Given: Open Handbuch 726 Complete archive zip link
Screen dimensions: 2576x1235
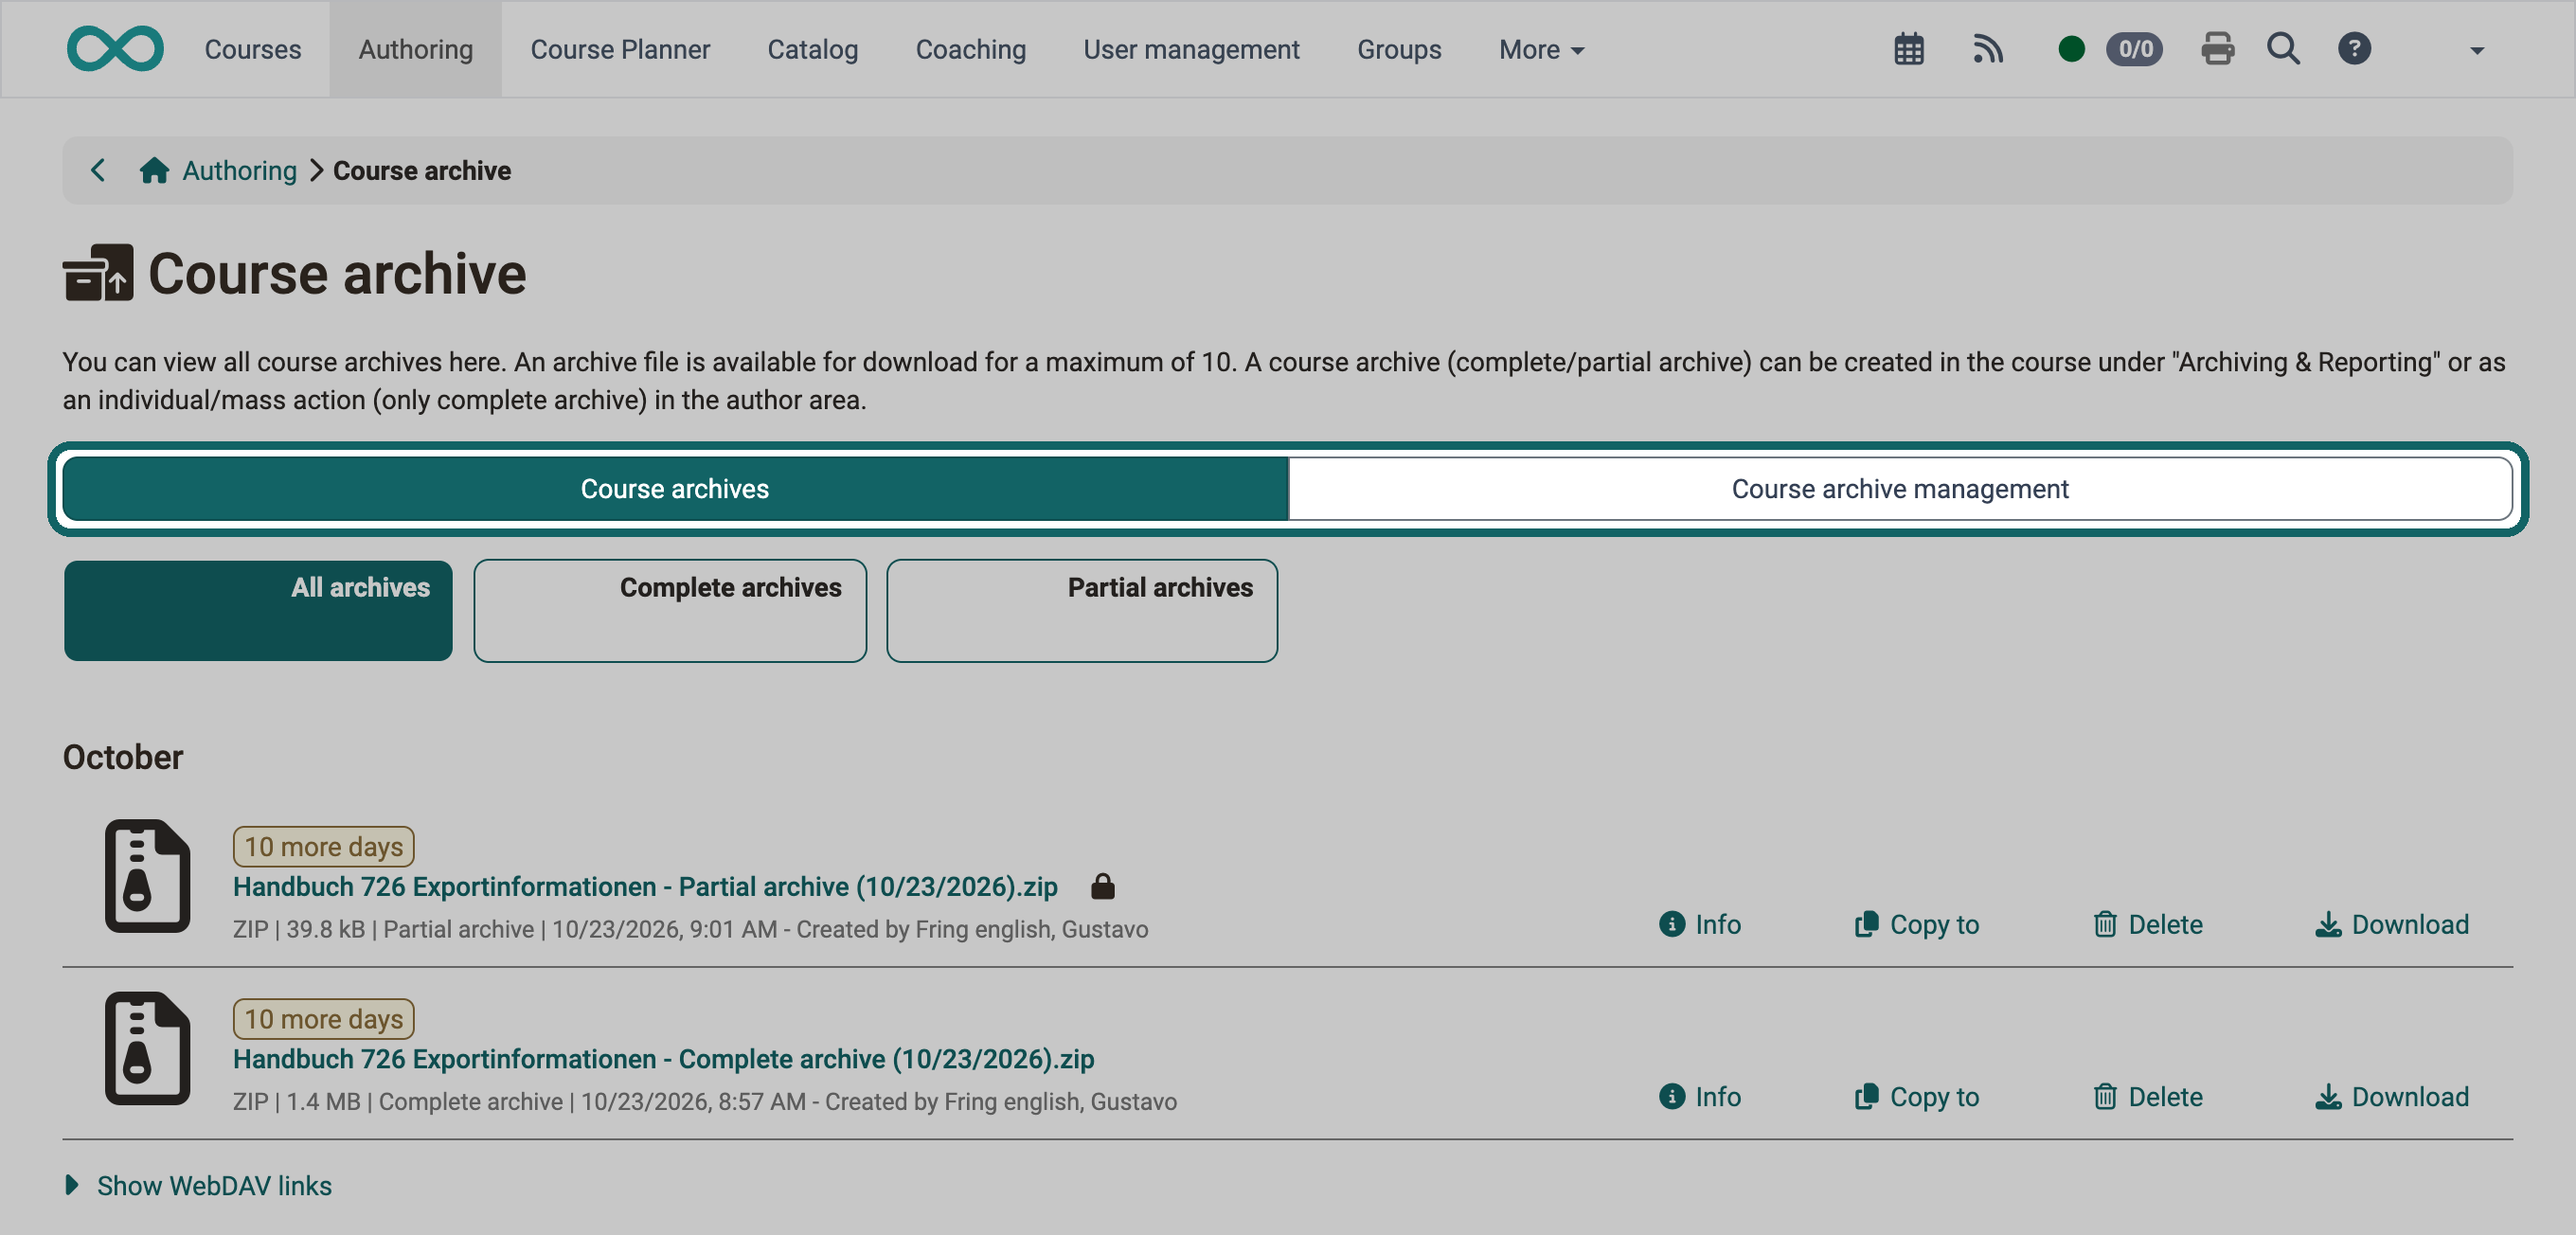Looking at the screenshot, I should [x=664, y=1059].
